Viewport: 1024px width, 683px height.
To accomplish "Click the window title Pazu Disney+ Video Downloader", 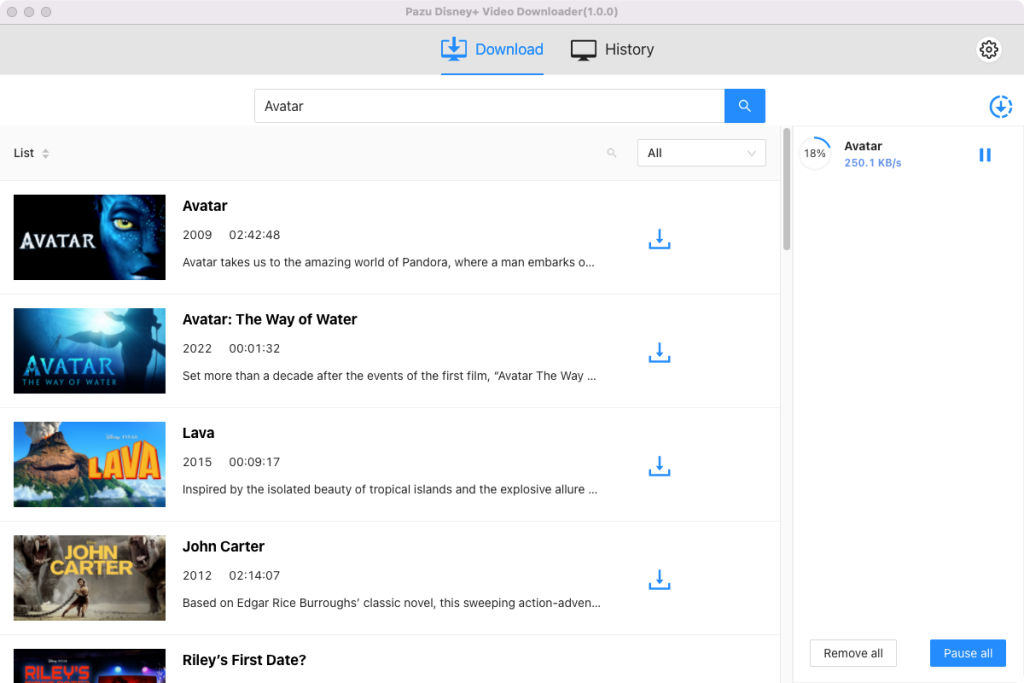I will point(511,12).
